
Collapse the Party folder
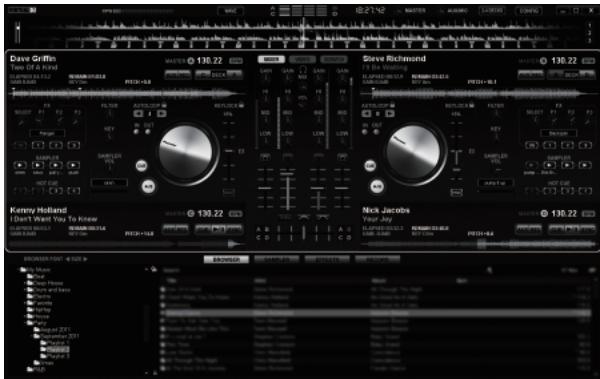26,323
